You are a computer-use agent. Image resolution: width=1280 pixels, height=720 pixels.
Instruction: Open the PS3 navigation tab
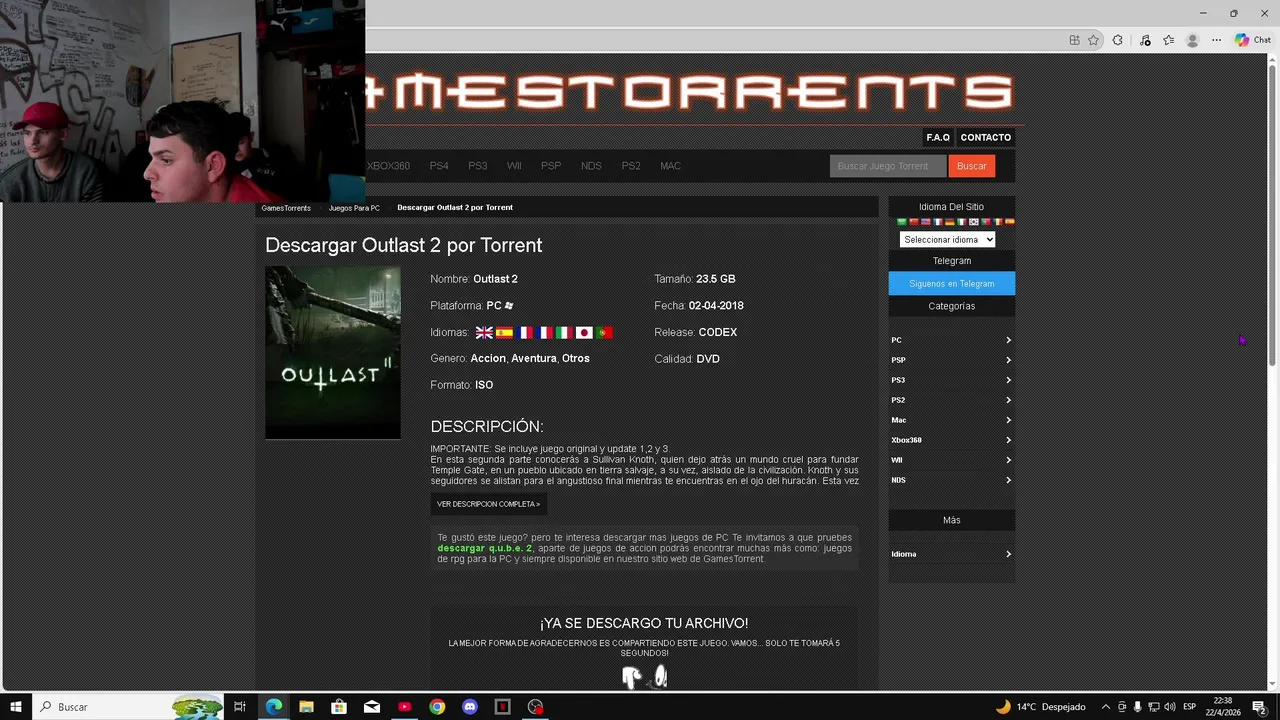pyautogui.click(x=478, y=166)
